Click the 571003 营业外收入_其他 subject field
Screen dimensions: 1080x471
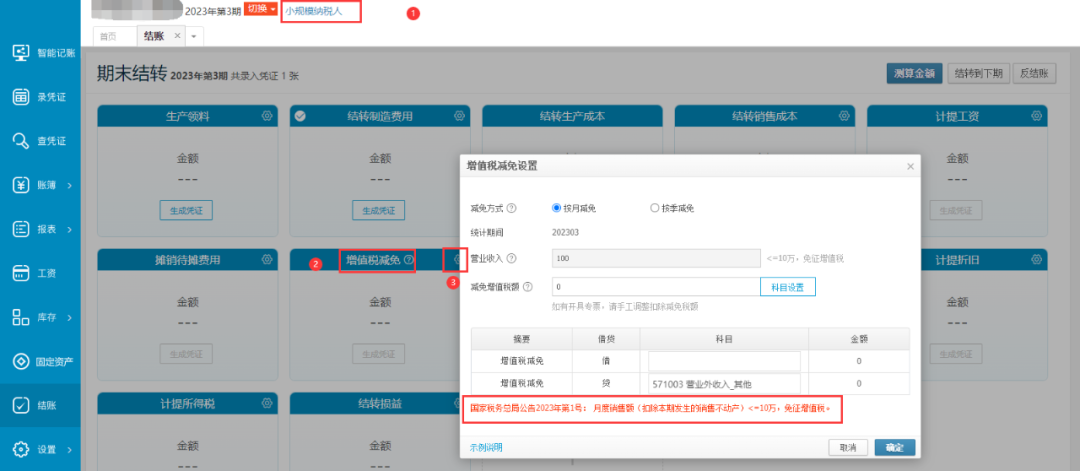724,384
